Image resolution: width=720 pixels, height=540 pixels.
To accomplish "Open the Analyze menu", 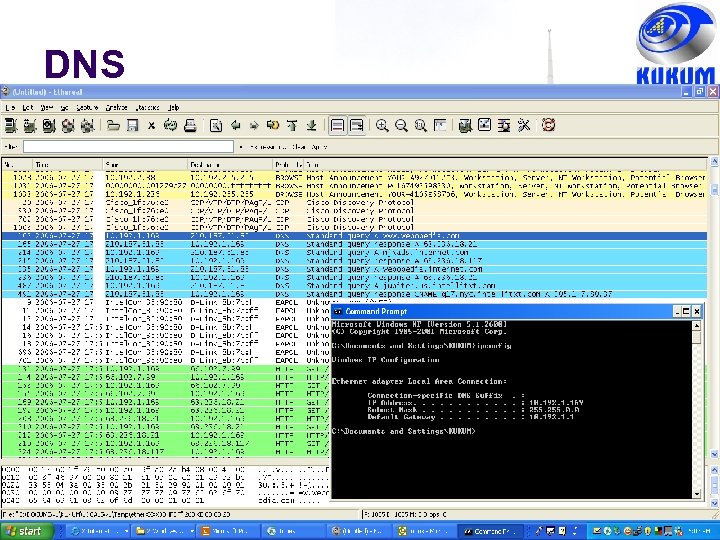I will [117, 107].
